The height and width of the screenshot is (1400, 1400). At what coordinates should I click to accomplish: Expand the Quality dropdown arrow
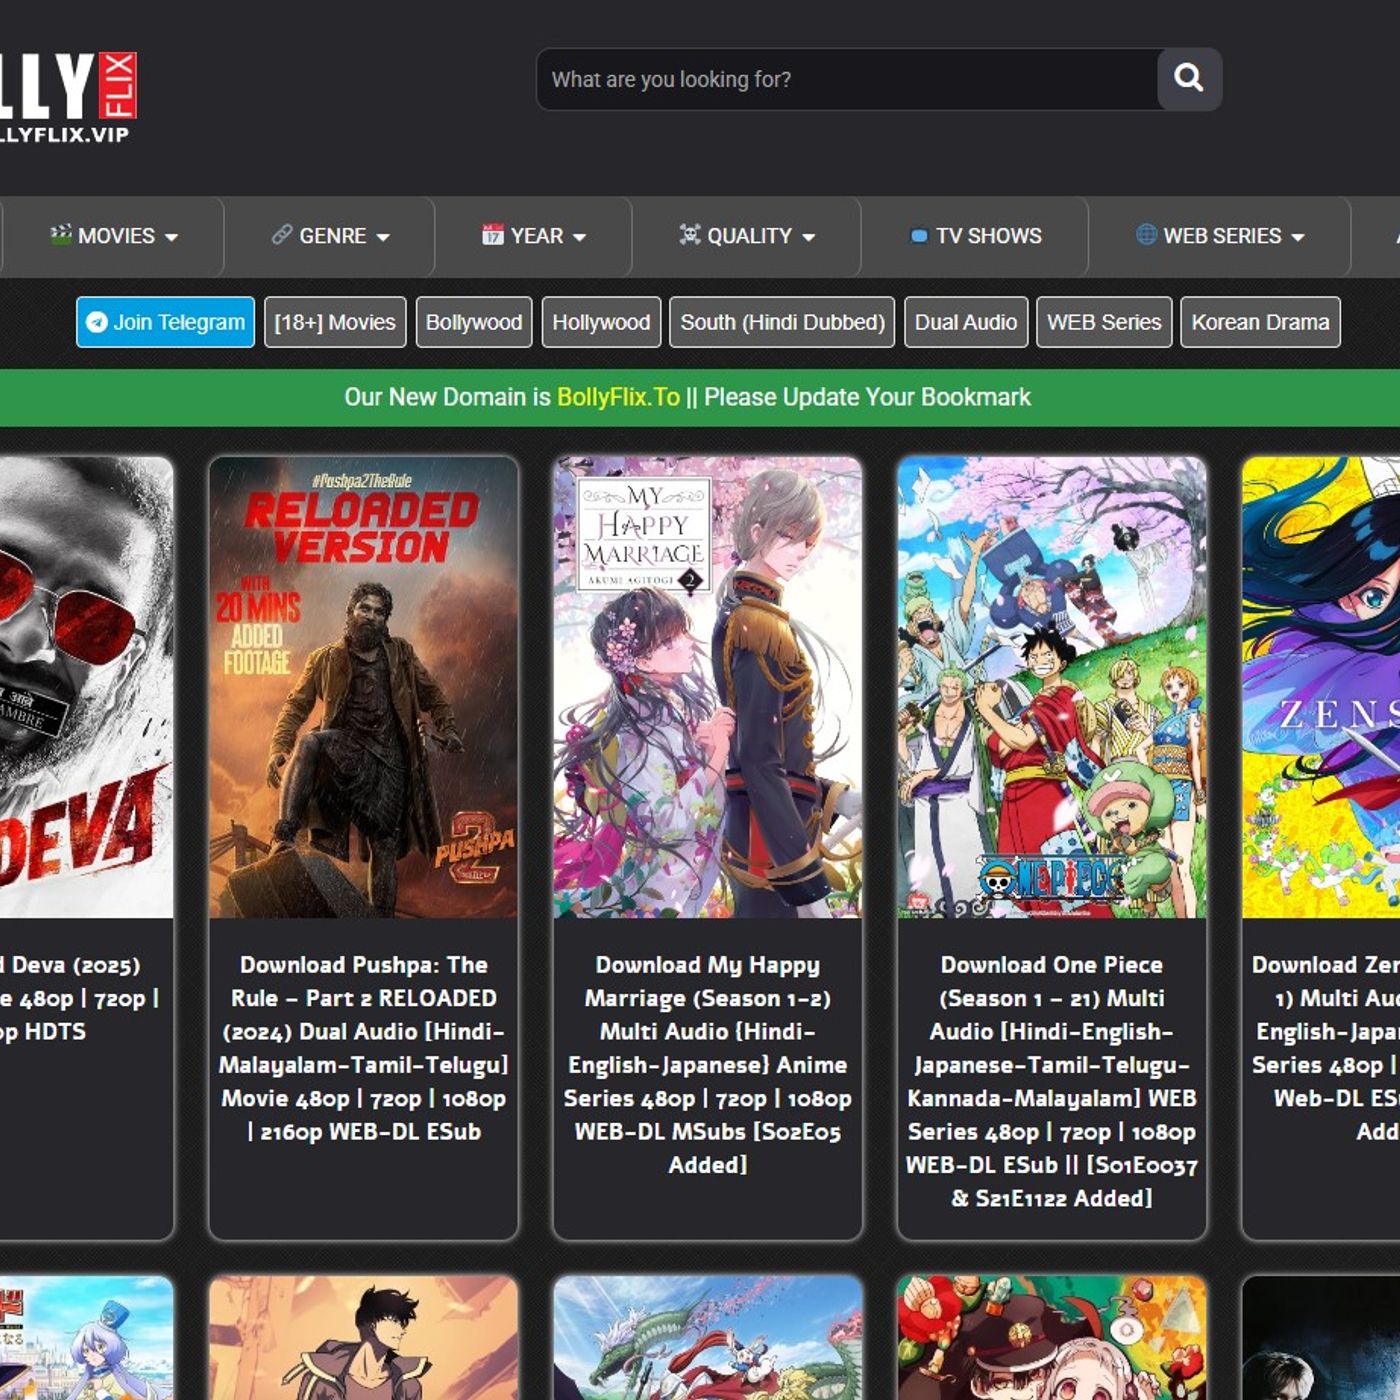click(x=808, y=237)
